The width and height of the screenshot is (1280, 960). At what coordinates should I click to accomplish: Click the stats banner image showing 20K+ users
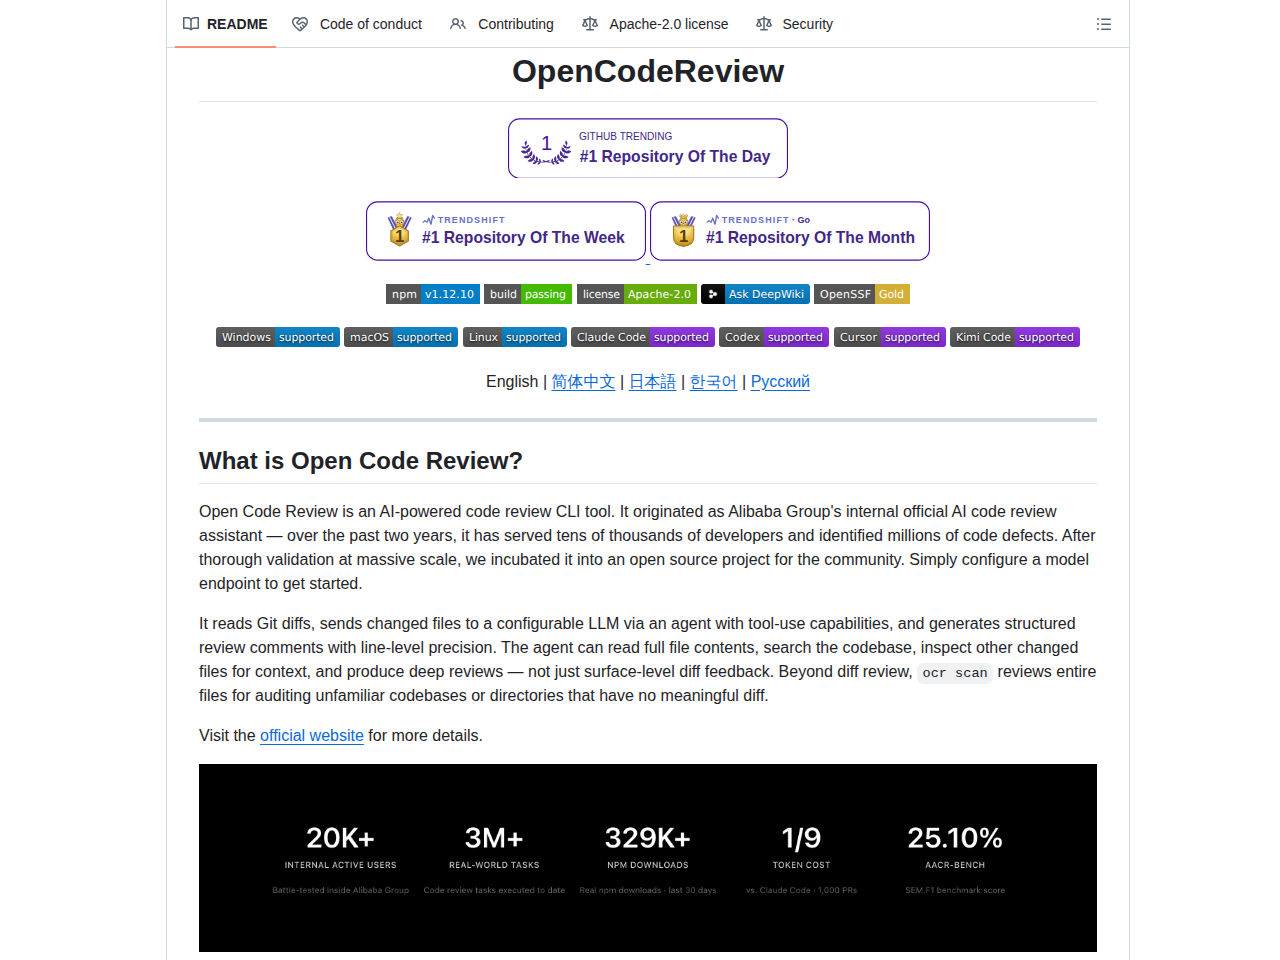tap(648, 858)
